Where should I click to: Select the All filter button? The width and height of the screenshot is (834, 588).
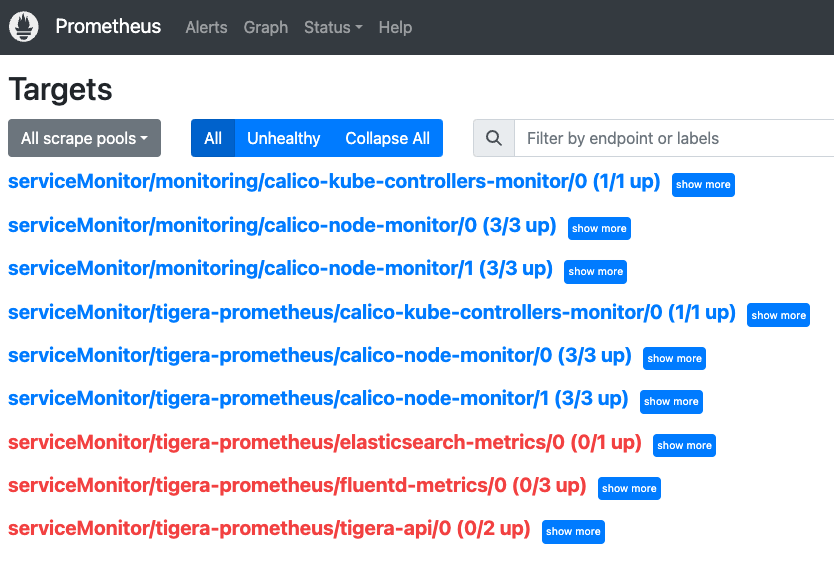point(213,138)
